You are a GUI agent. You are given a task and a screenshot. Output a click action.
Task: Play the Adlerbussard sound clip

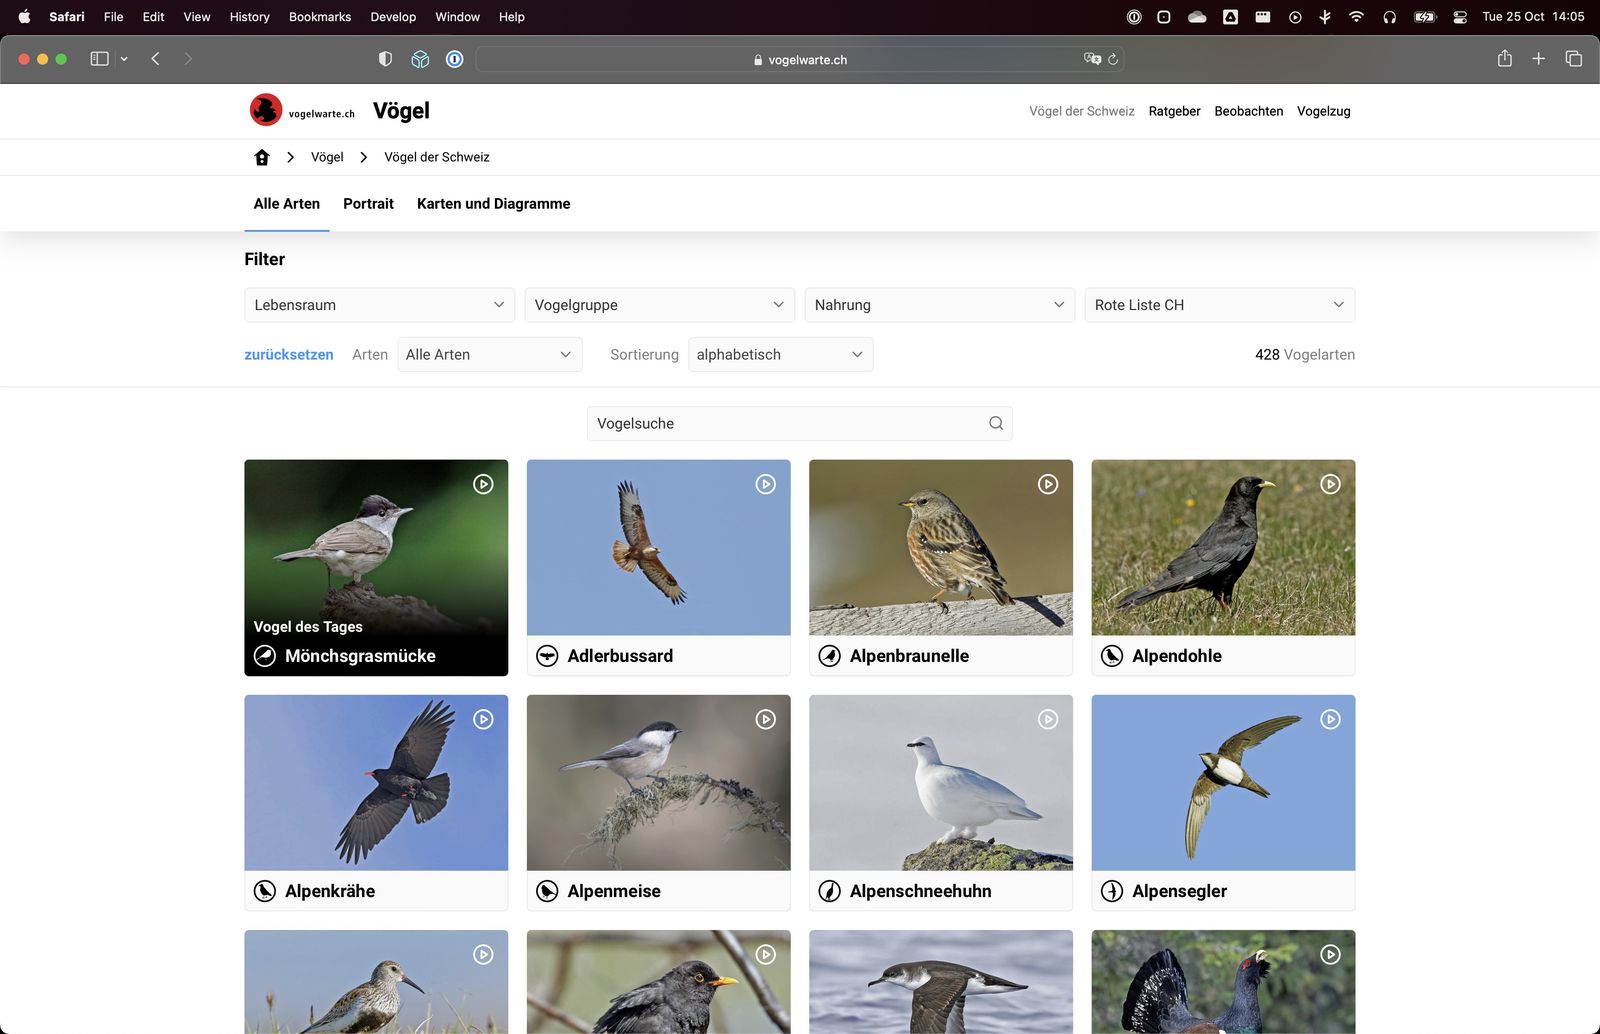(765, 484)
